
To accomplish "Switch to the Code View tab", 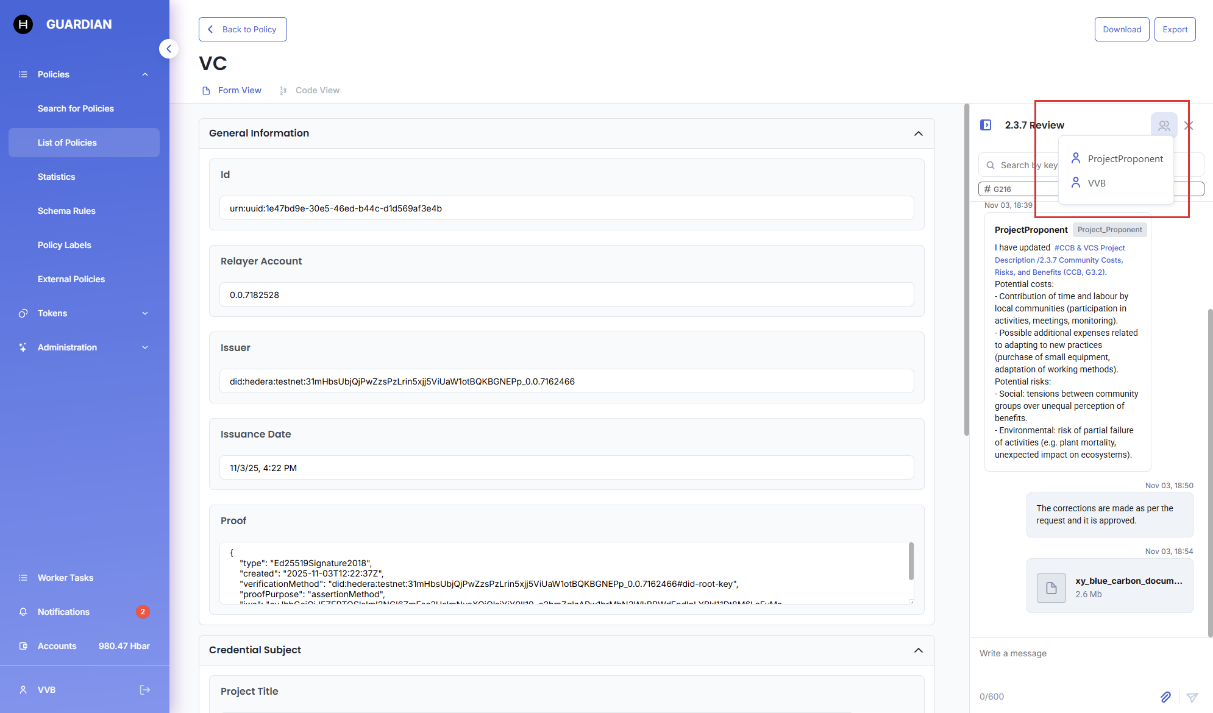I will point(317,91).
